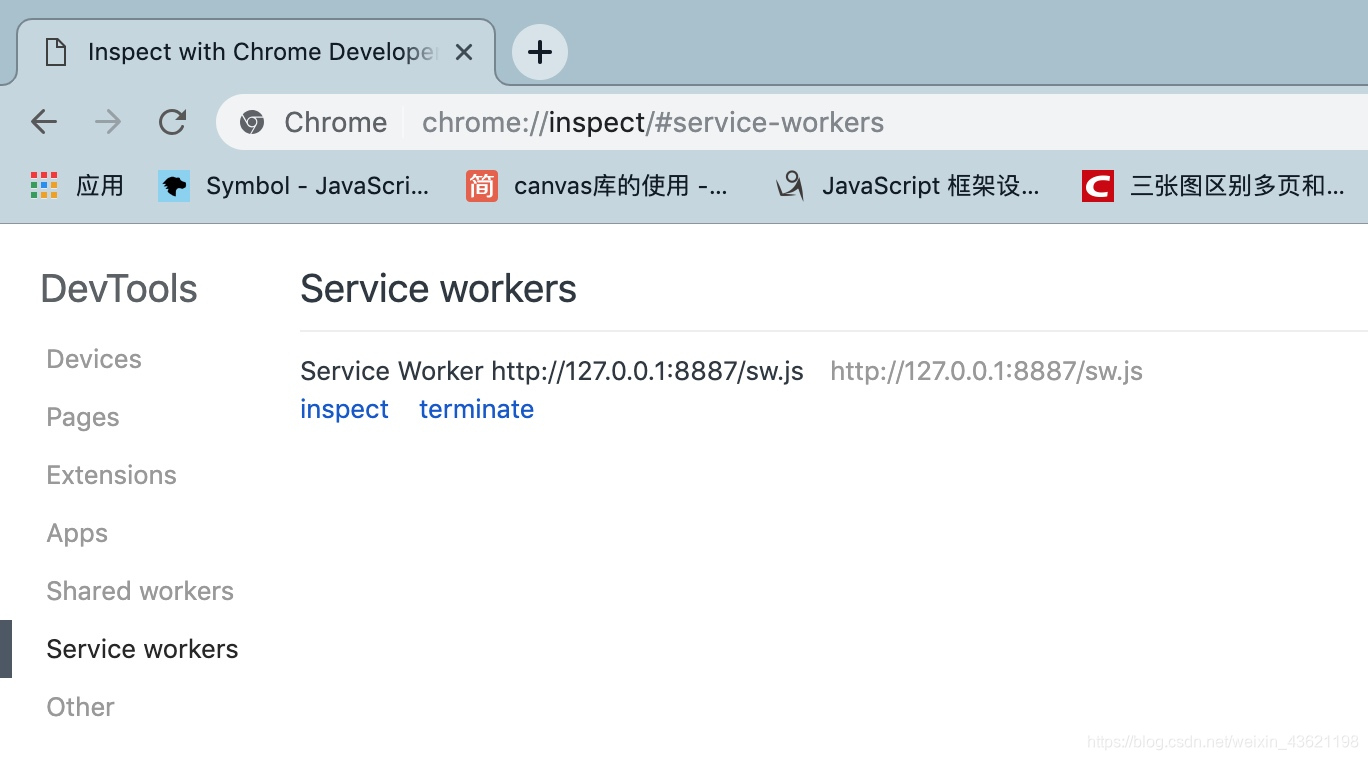Open the 三张图区别多页和 bookmark
Viewport: 1368px width, 760px height.
point(1214,185)
